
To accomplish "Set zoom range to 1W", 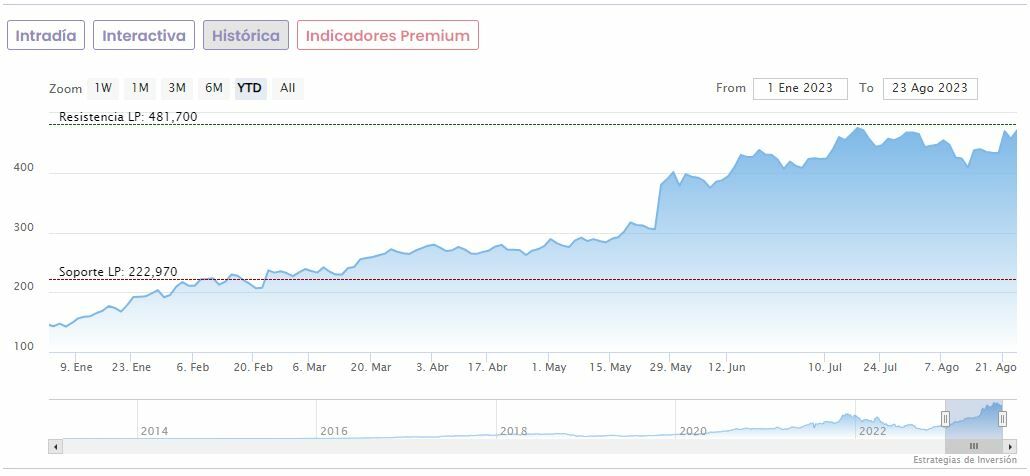I will pyautogui.click(x=103, y=88).
